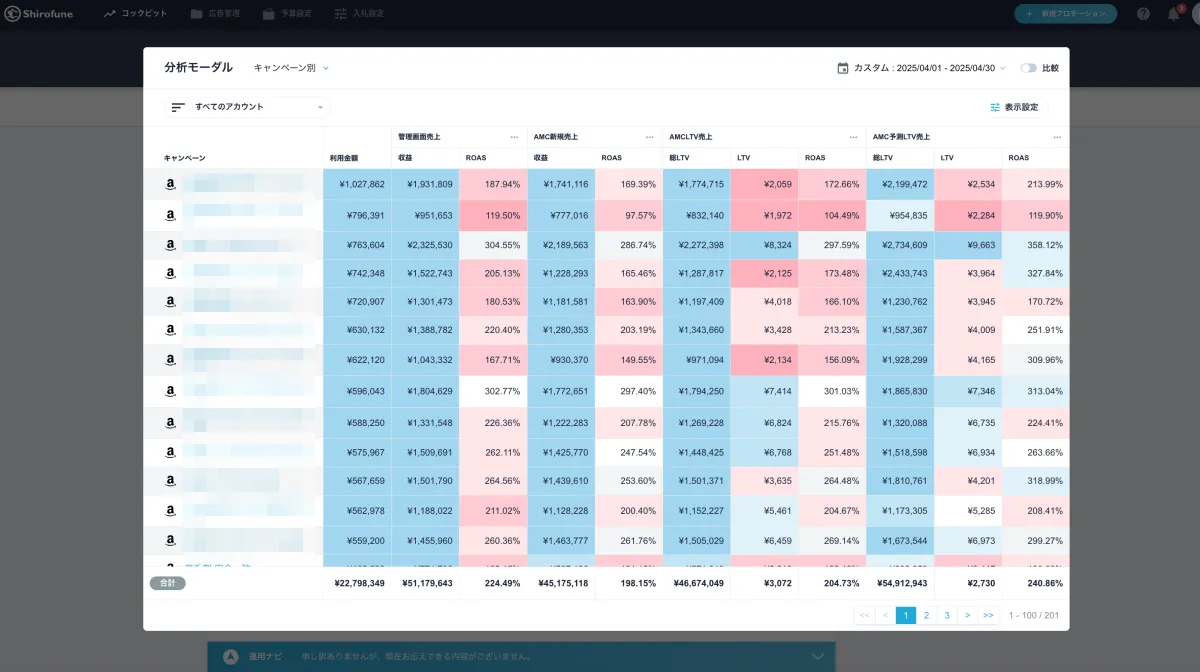Viewport: 1200px width, 672px height.
Task: Expand the 運用ナビ panel chevron
Action: coord(818,656)
